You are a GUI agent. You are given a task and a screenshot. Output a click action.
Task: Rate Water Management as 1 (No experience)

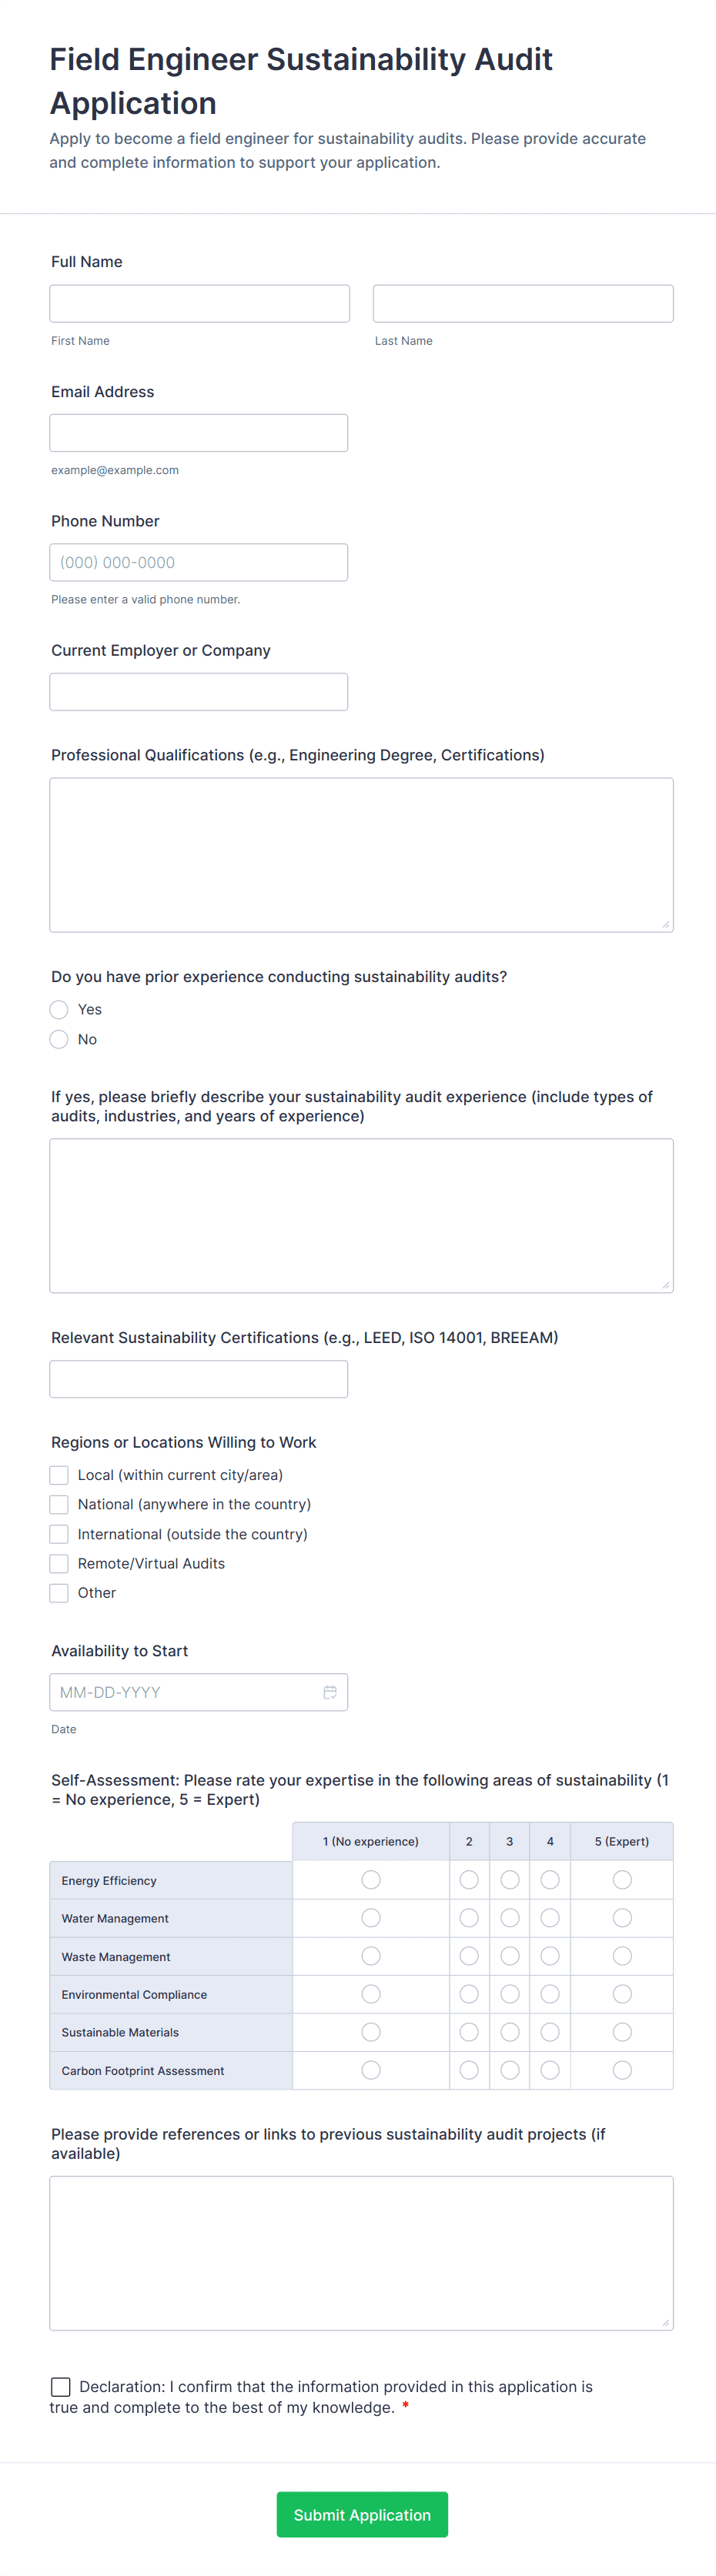[370, 1917]
